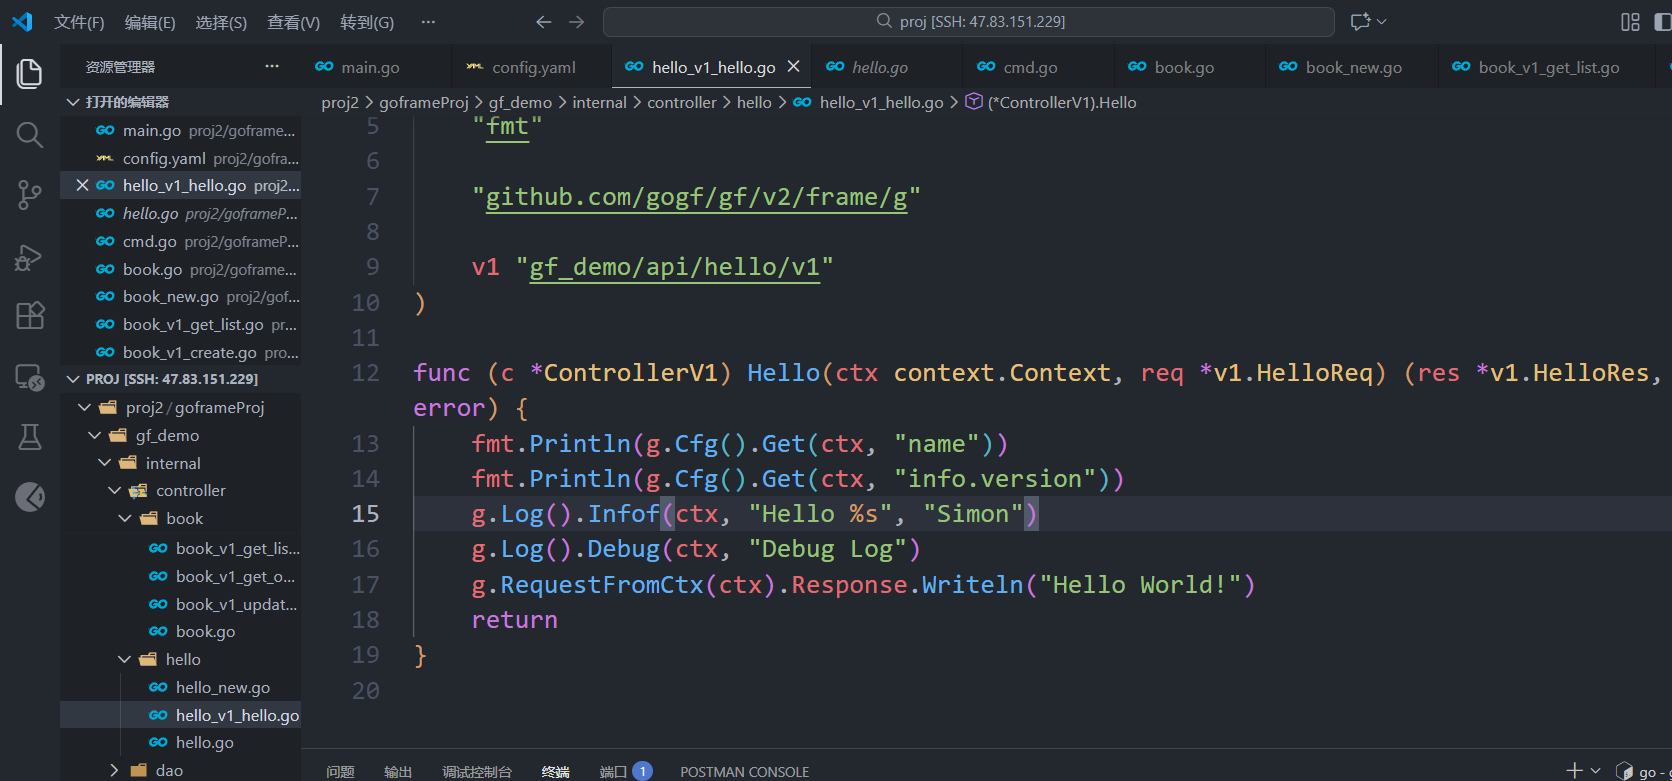This screenshot has height=781, width=1672.
Task: Switch to the cmd.go editor tab
Action: (1037, 67)
